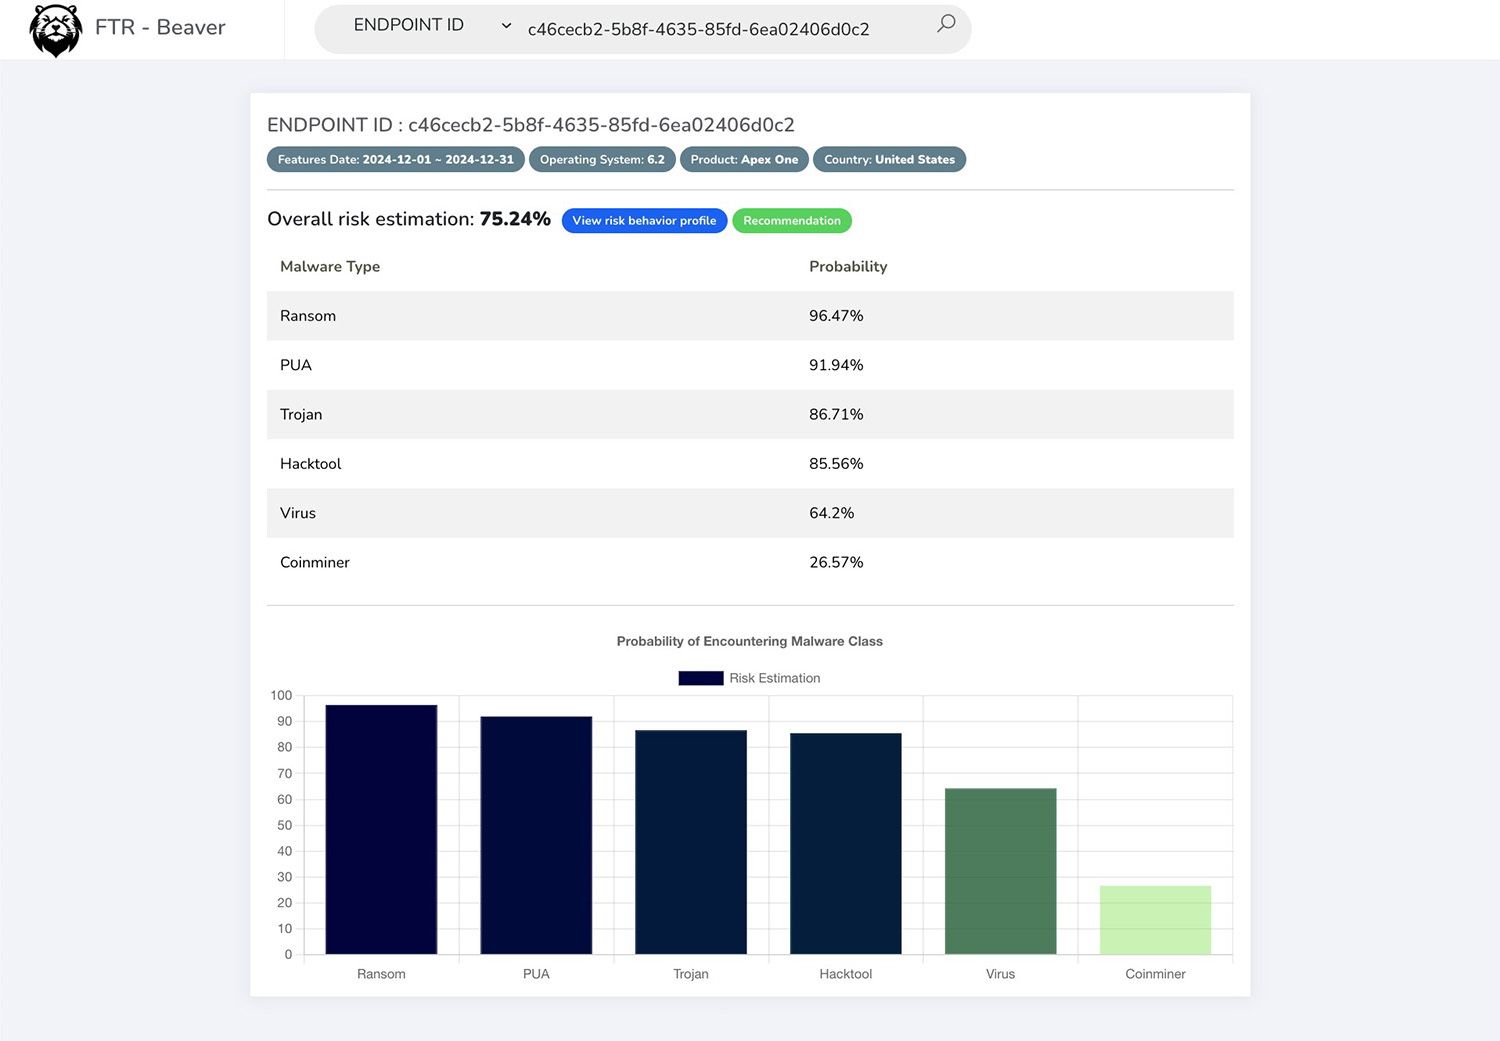Click the Ransom bar in chart
Viewport: 1500px width, 1041px height.
coord(381,830)
